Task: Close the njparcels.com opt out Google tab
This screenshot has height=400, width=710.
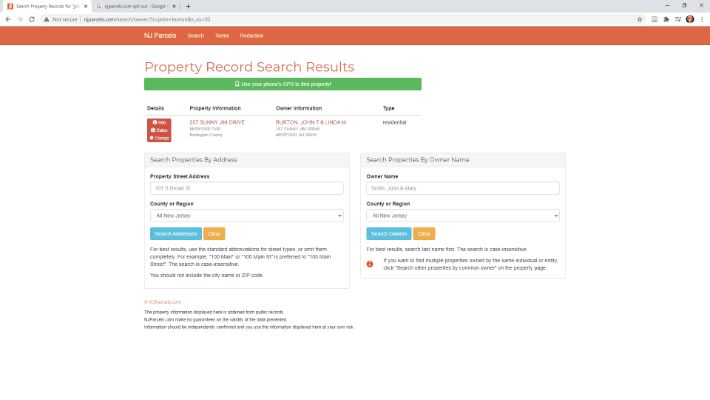Action: click(x=174, y=6)
